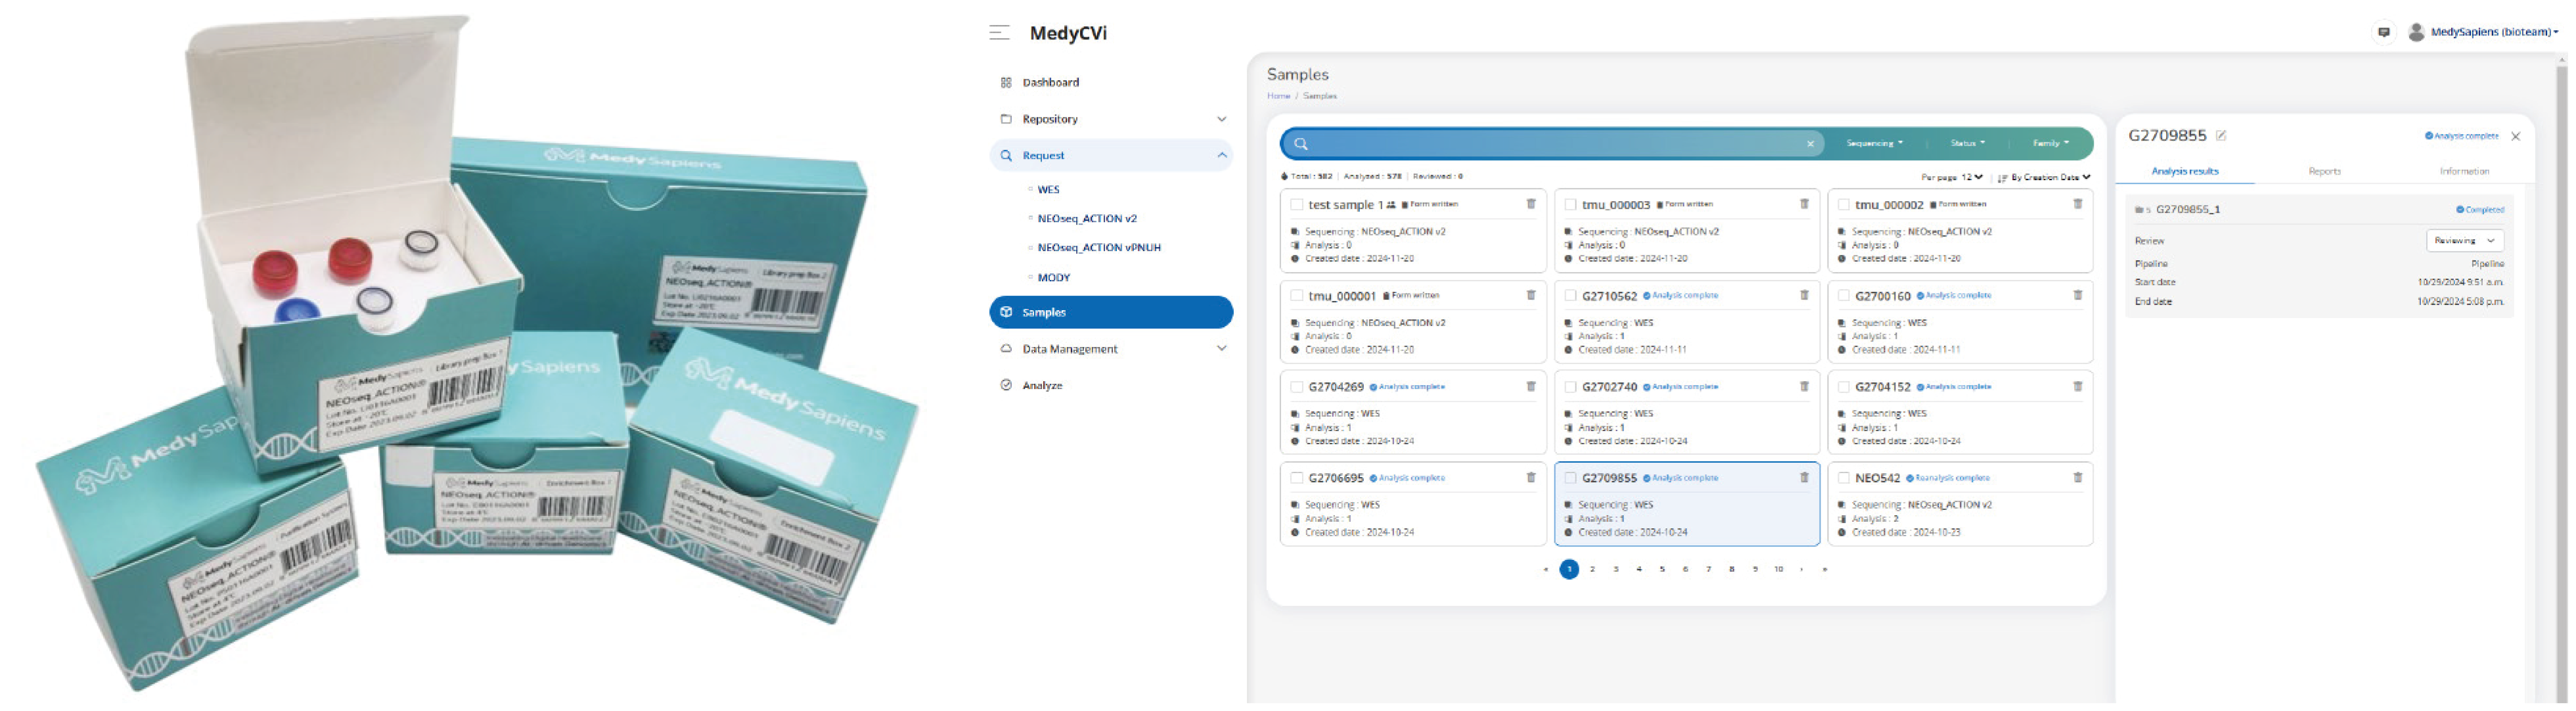The image size is (2576, 711).
Task: Delete the G2710562 sample card
Action: coord(1803,295)
